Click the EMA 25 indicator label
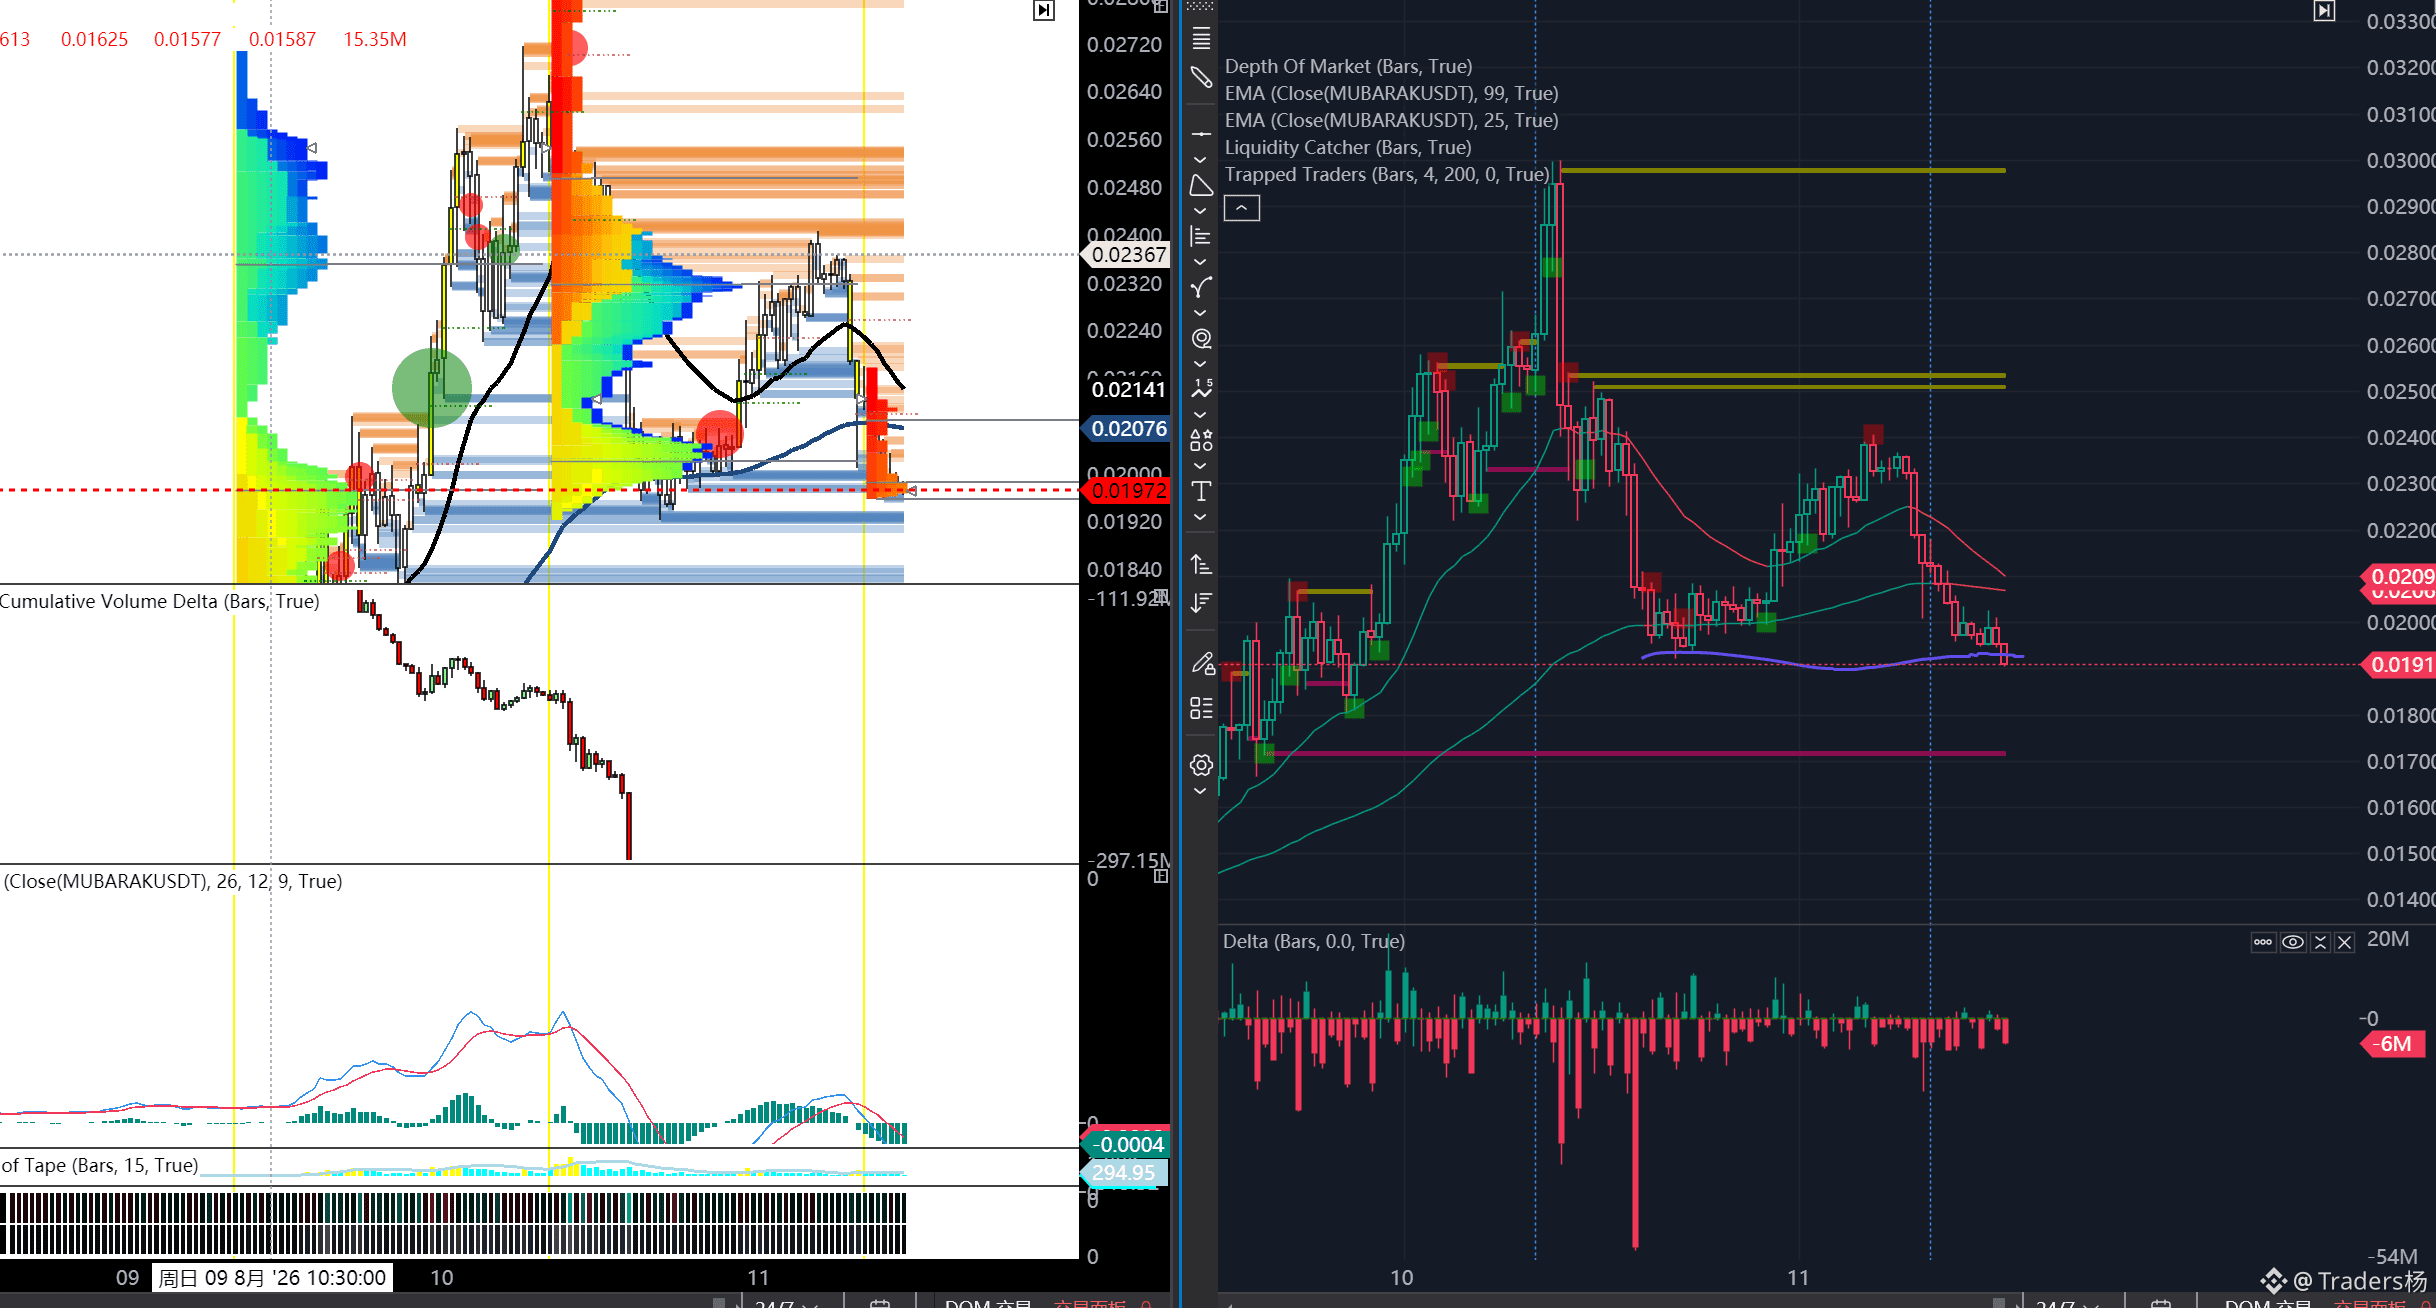 tap(1391, 120)
